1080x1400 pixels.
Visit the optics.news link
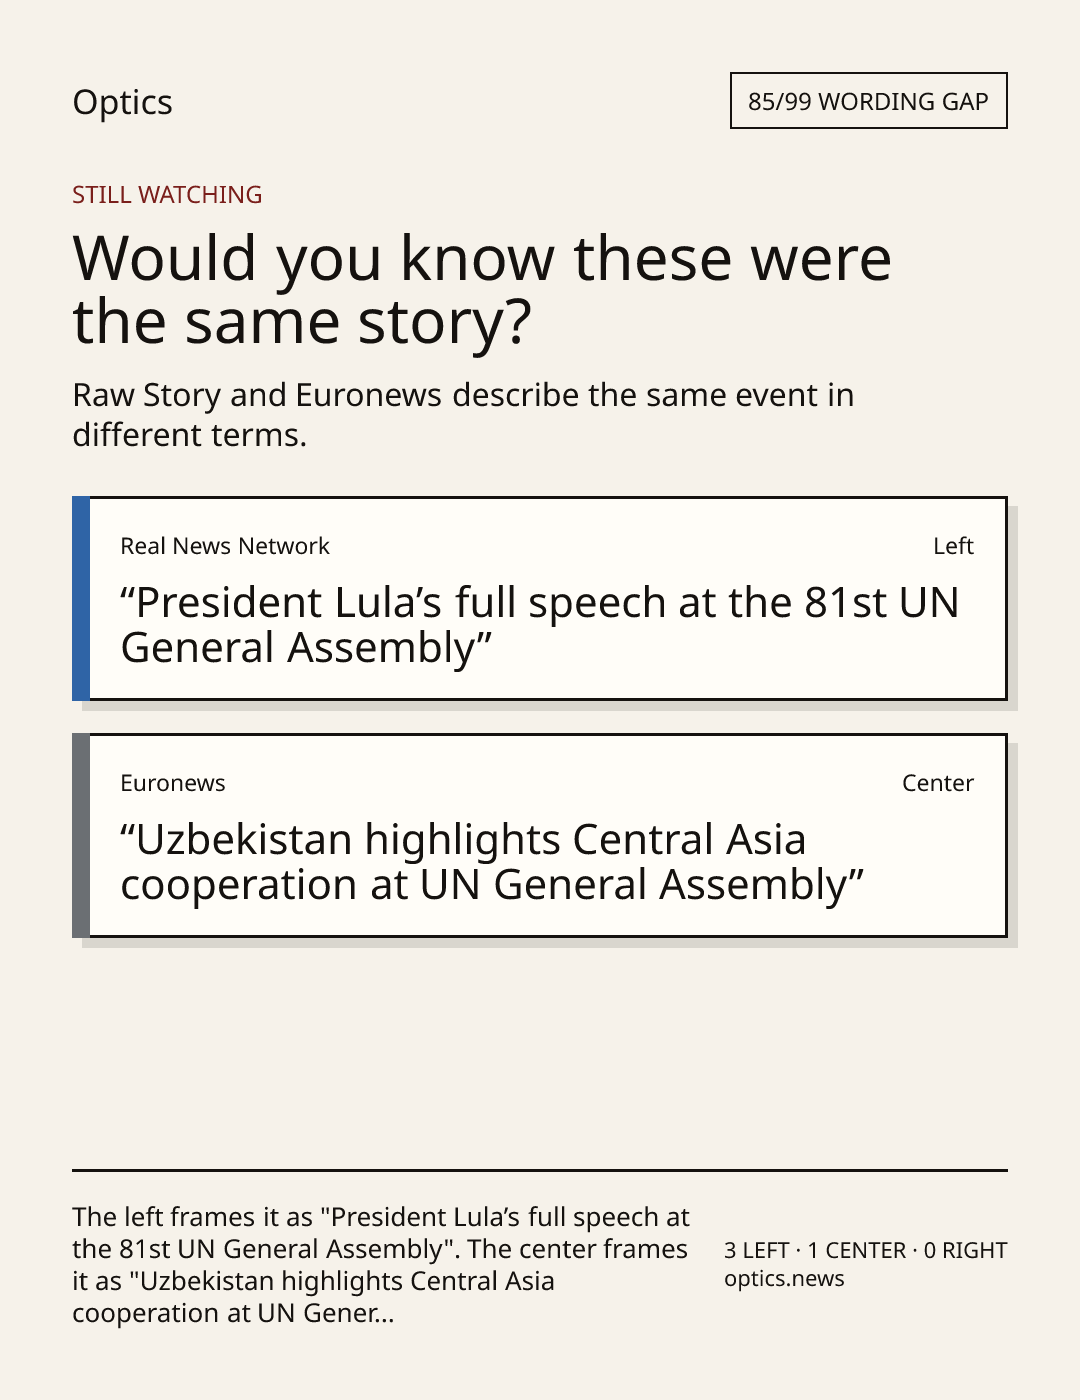784,1279
